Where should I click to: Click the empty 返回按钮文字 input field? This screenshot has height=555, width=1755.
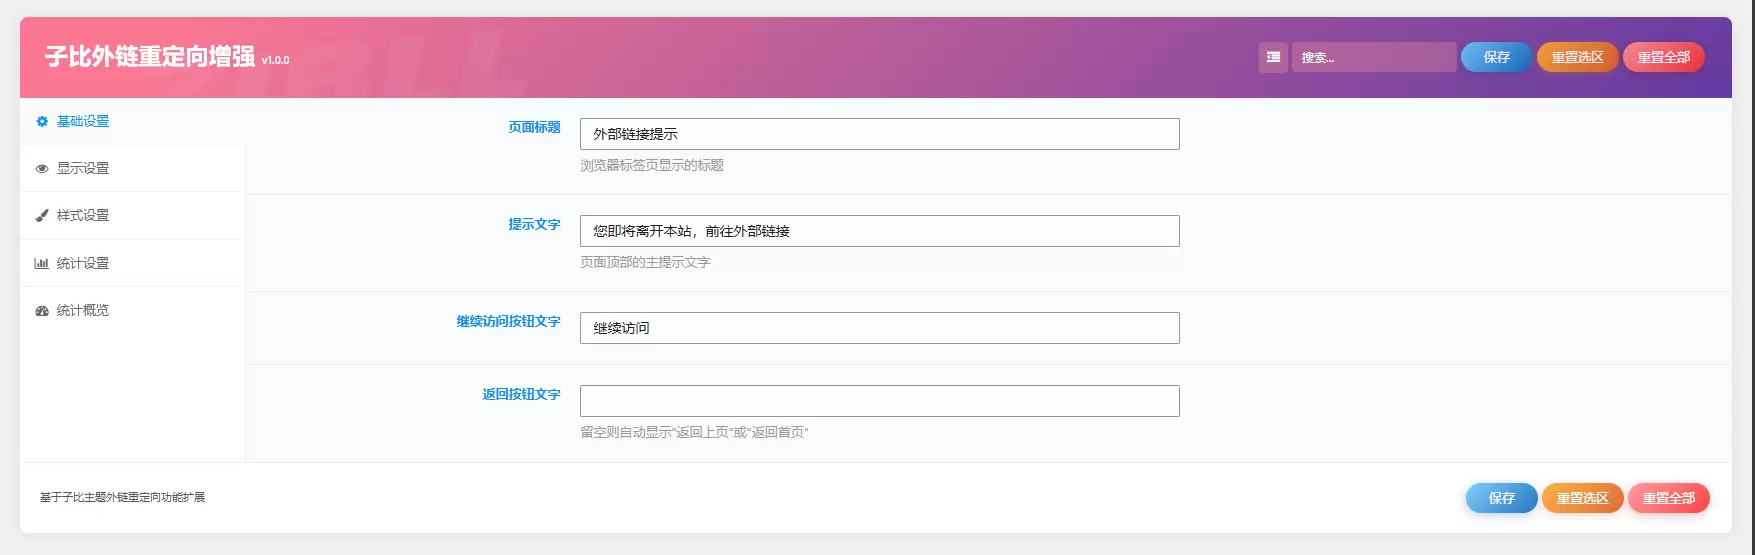(x=879, y=401)
